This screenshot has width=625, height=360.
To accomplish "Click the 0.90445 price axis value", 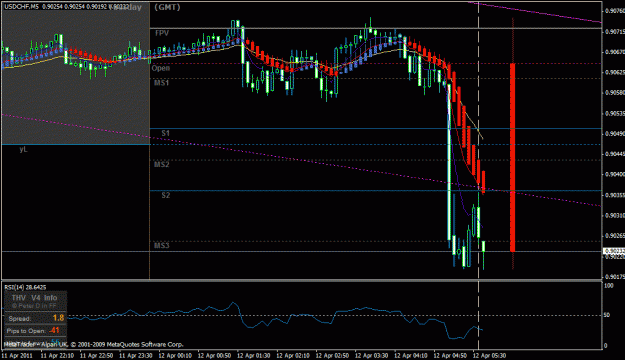I will click(x=614, y=154).
